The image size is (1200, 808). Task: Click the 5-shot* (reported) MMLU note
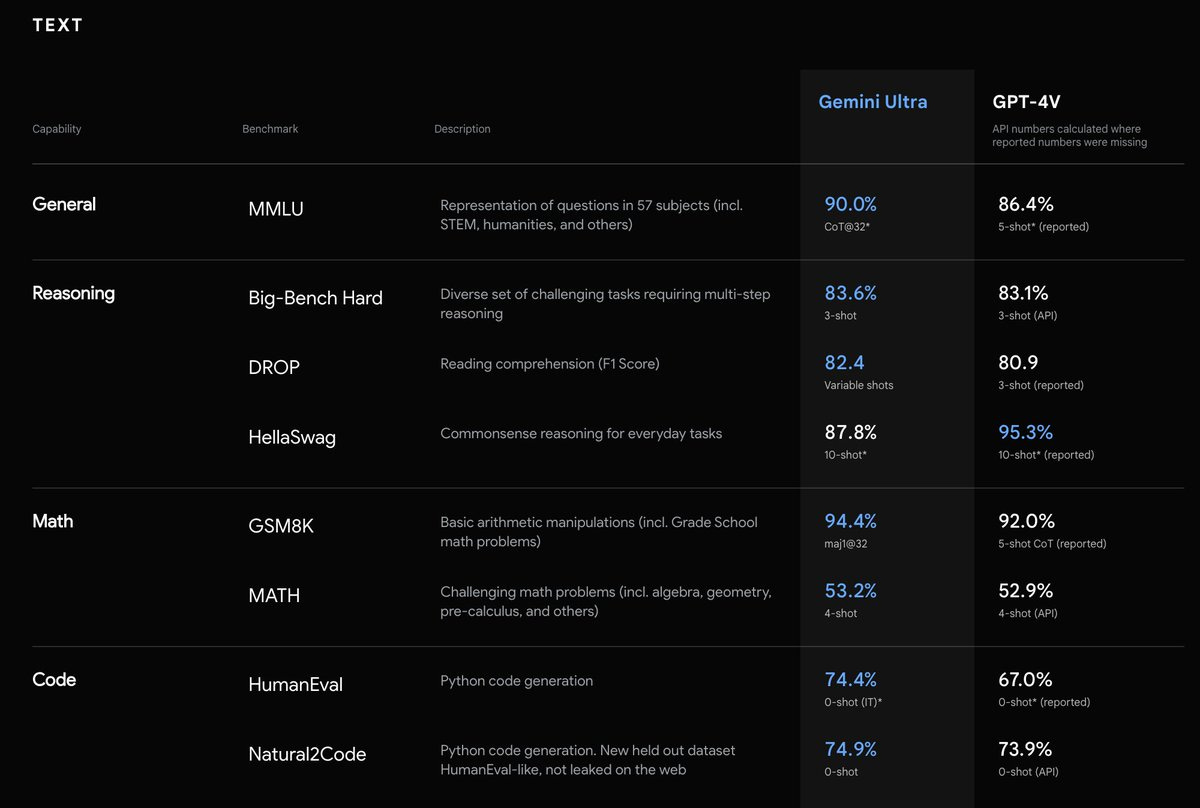[1043, 227]
